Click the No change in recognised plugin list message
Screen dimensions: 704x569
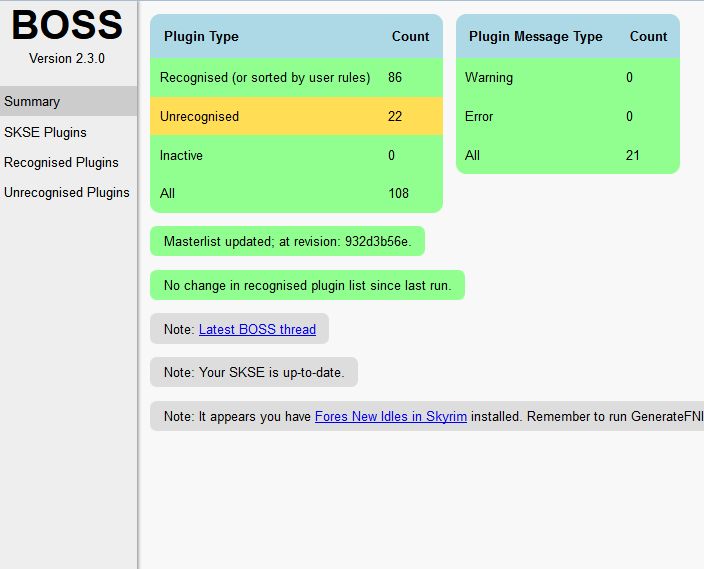(308, 285)
